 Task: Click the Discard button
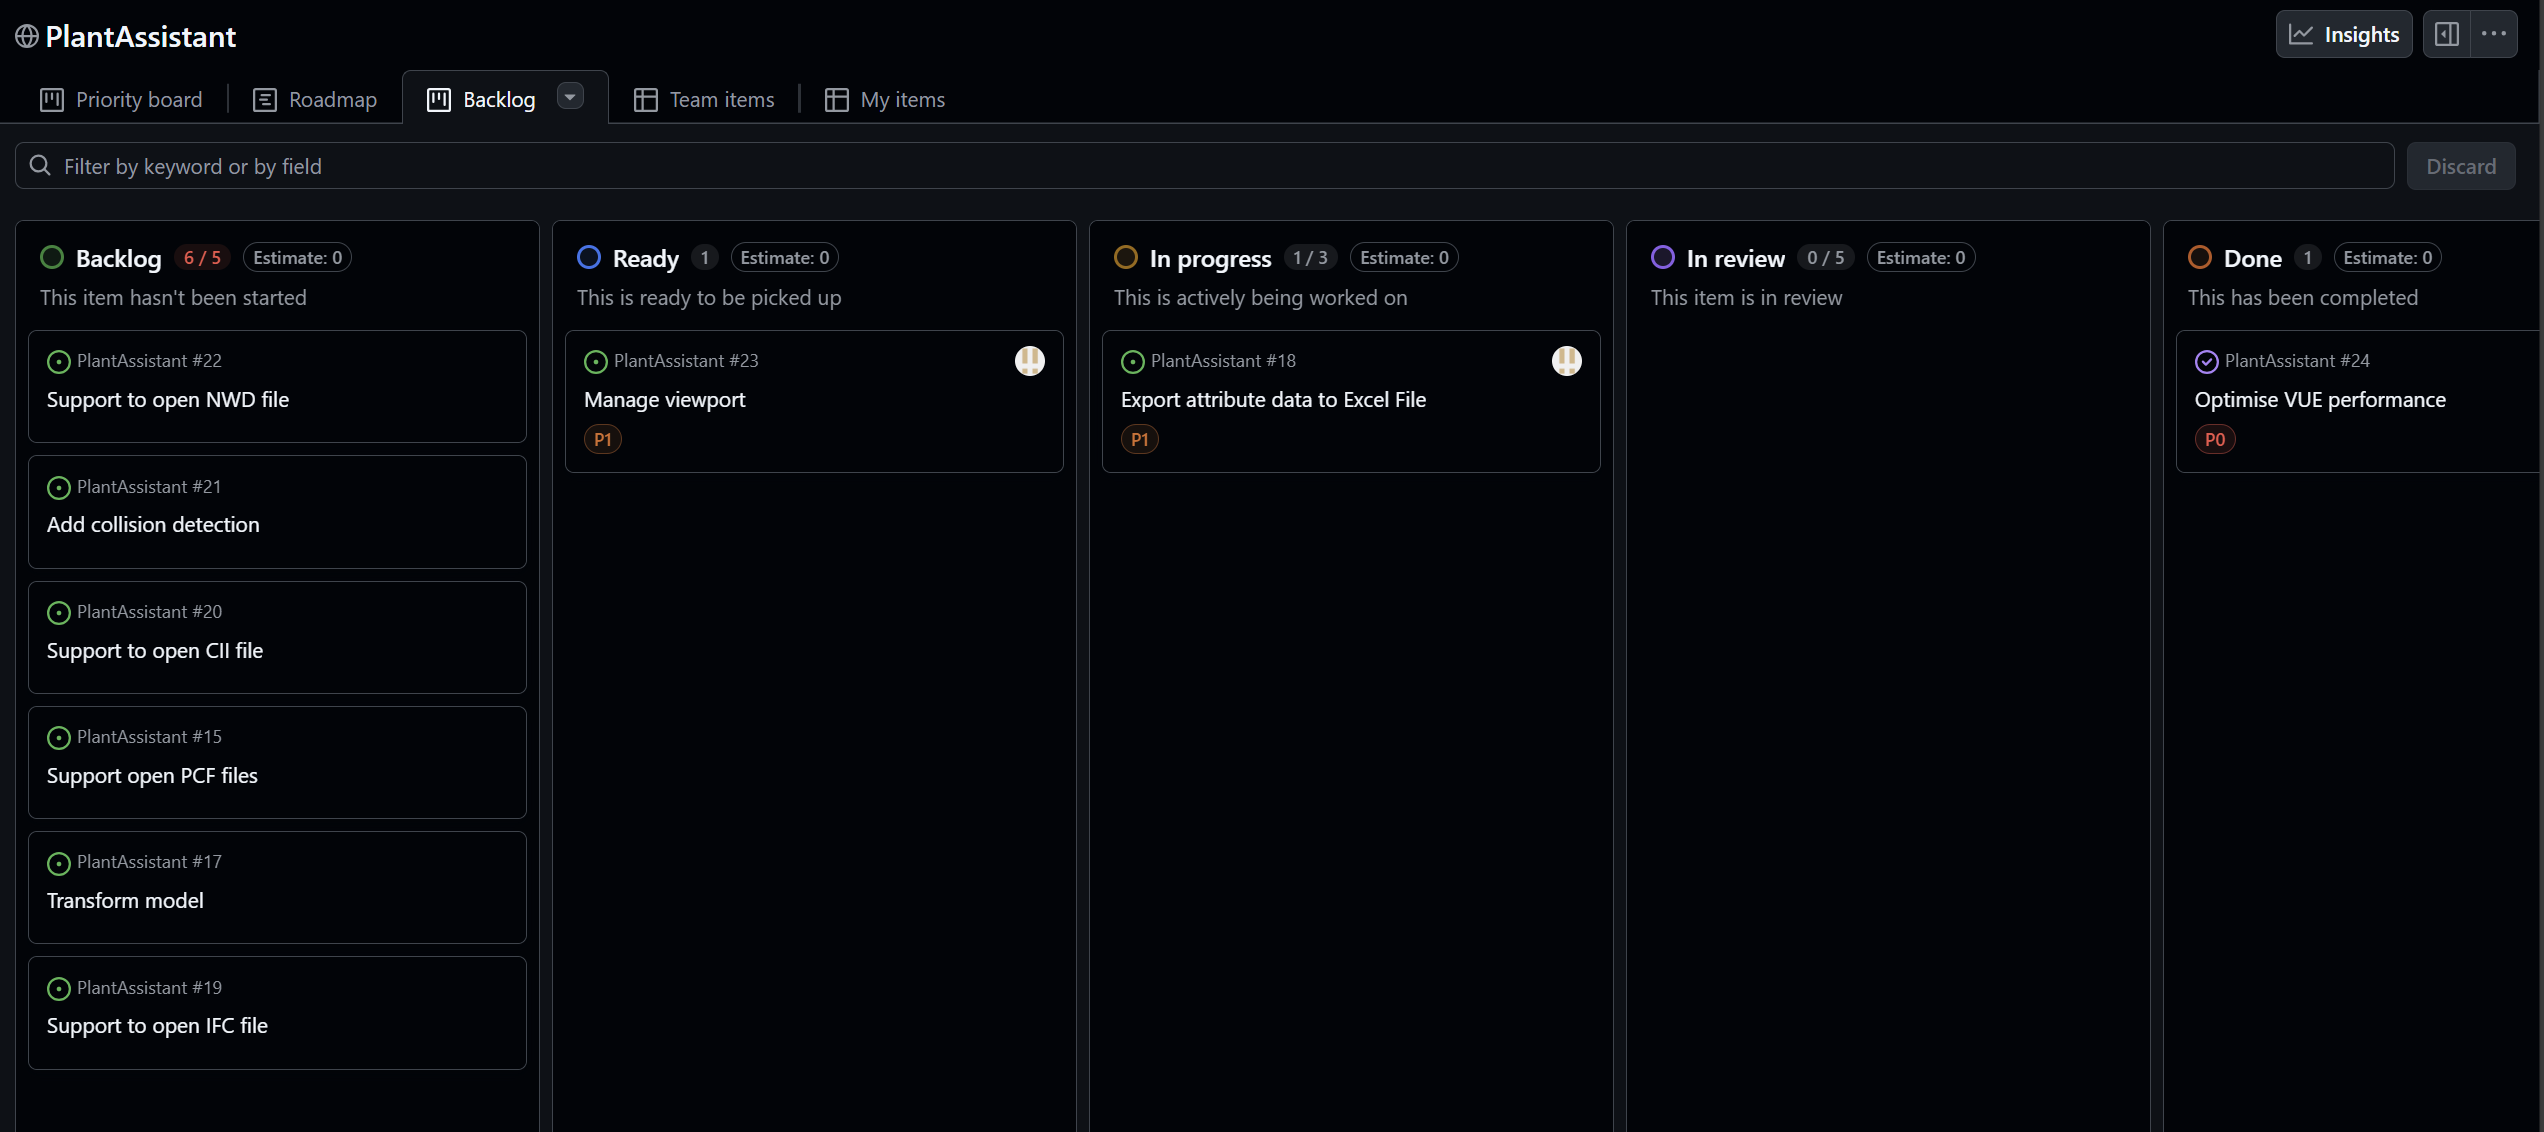click(x=2461, y=166)
